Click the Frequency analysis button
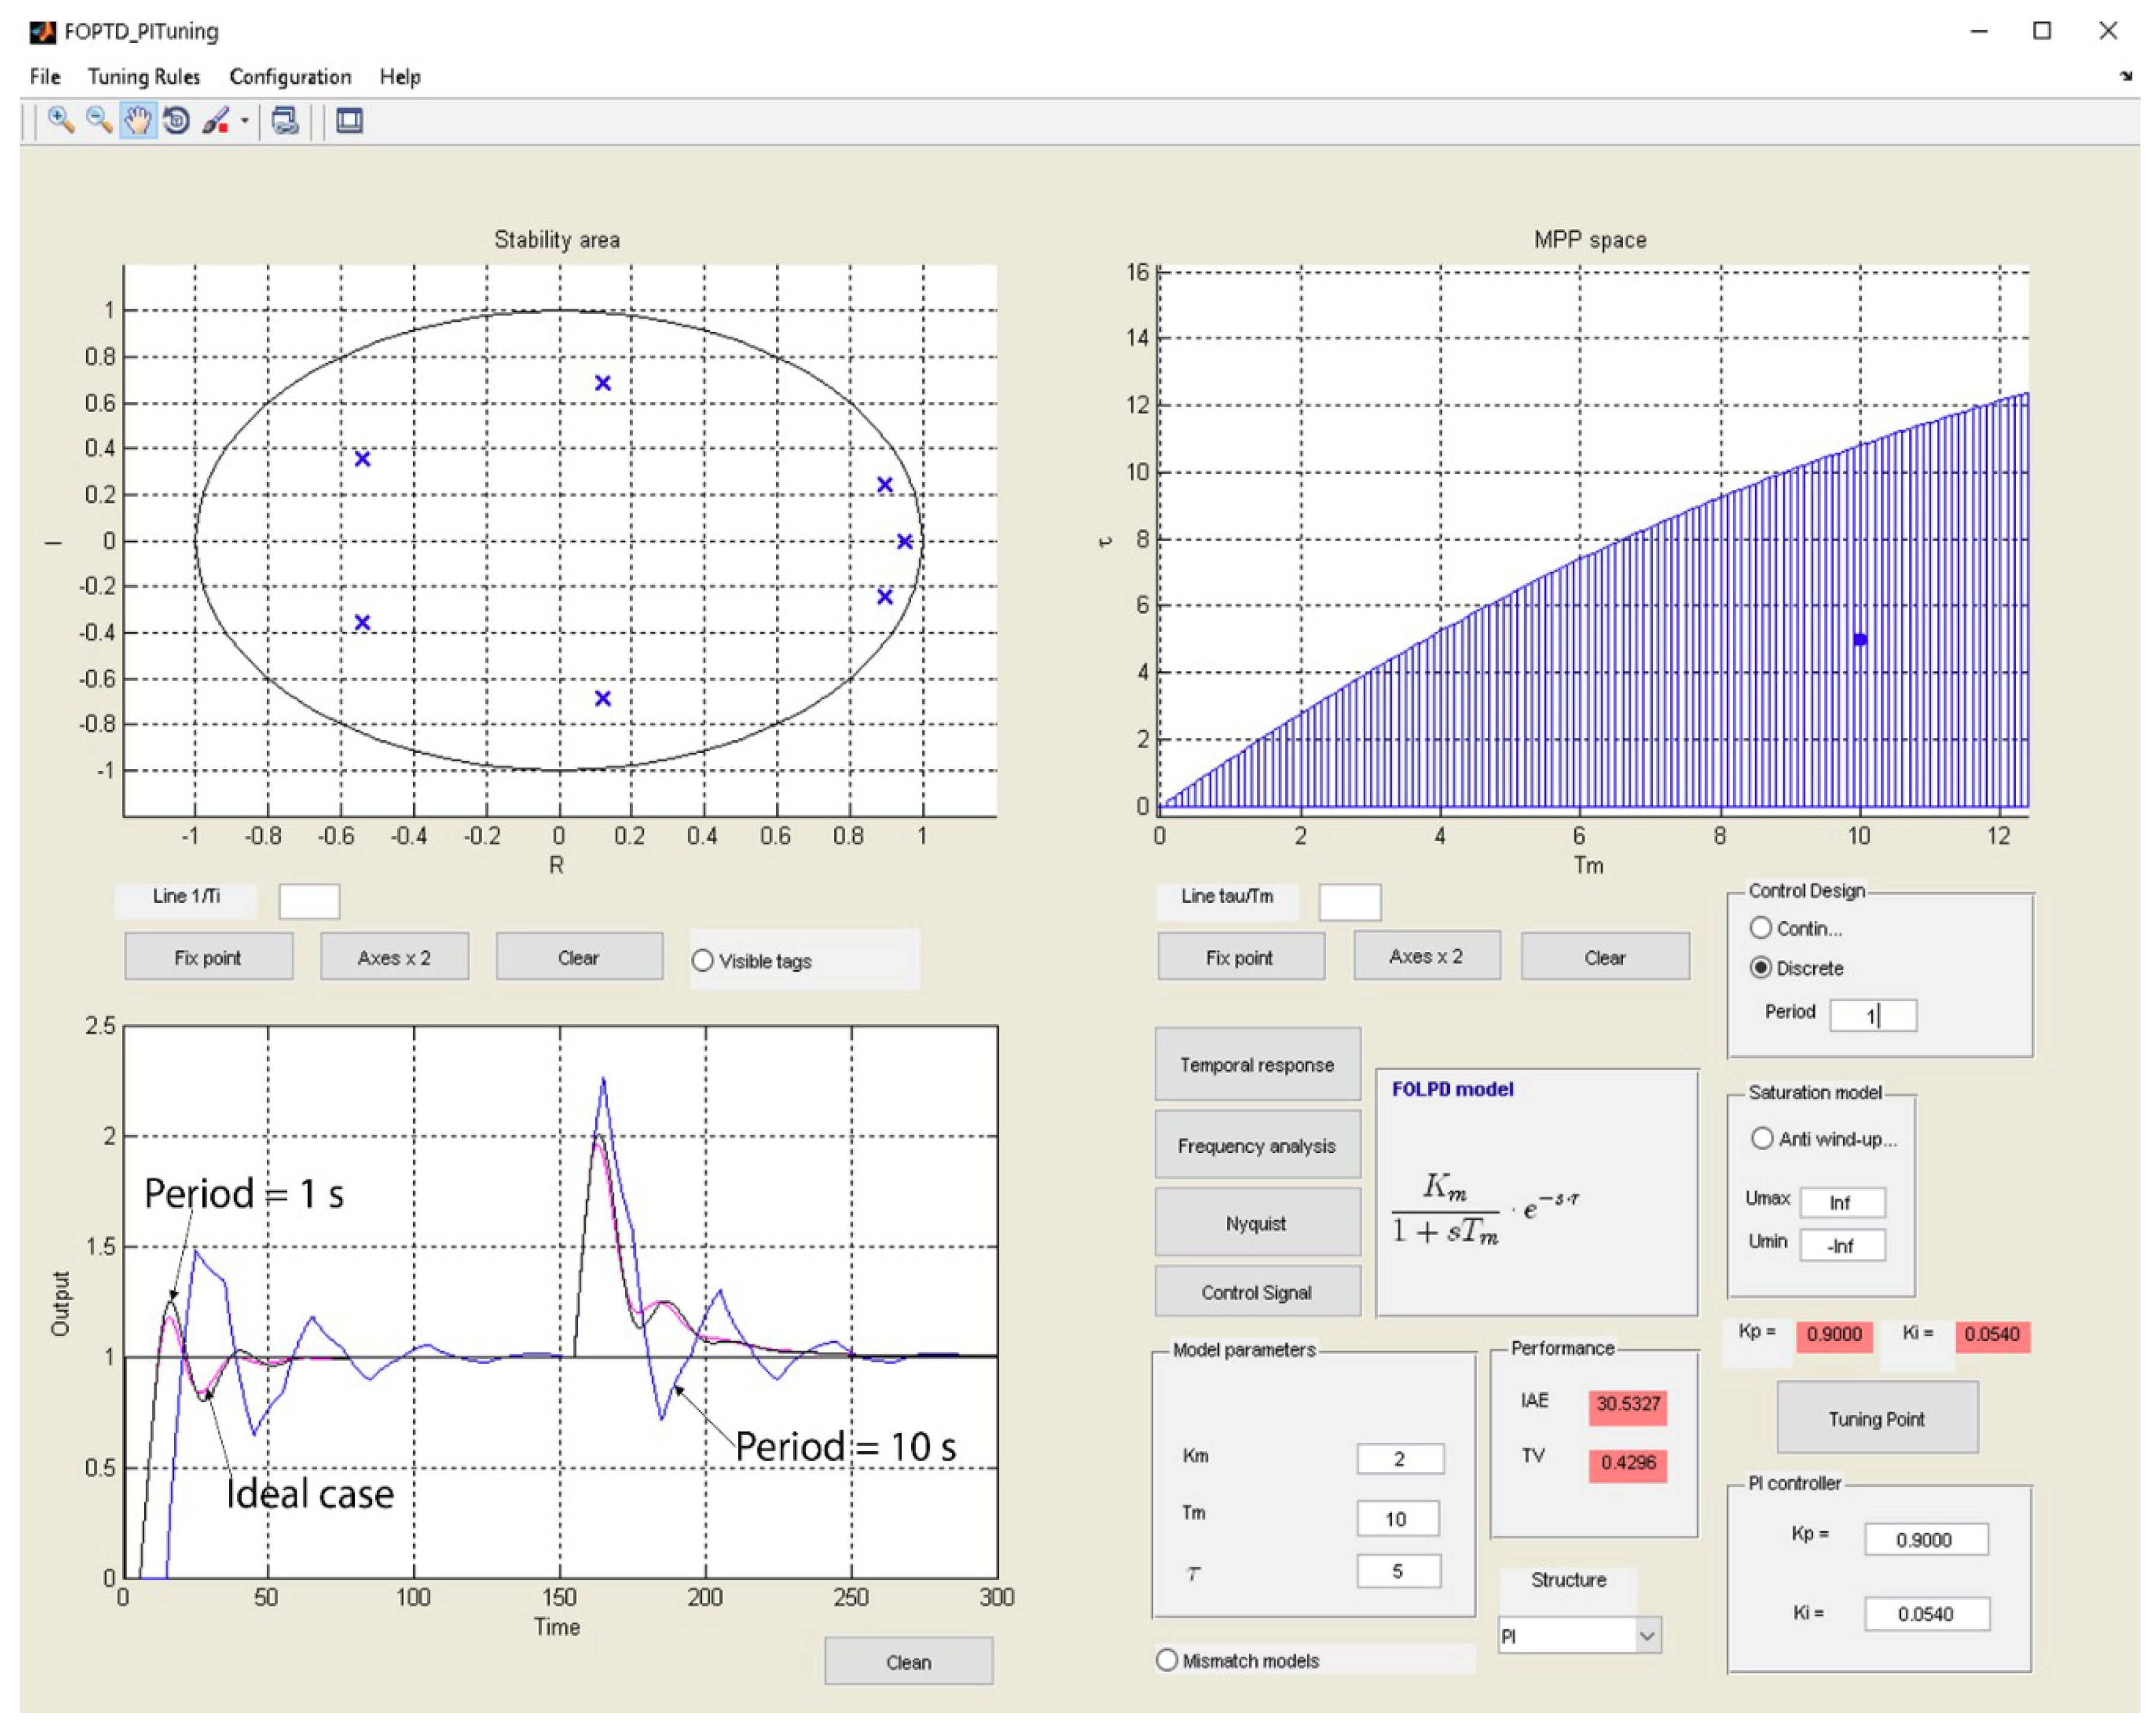 1257,1145
